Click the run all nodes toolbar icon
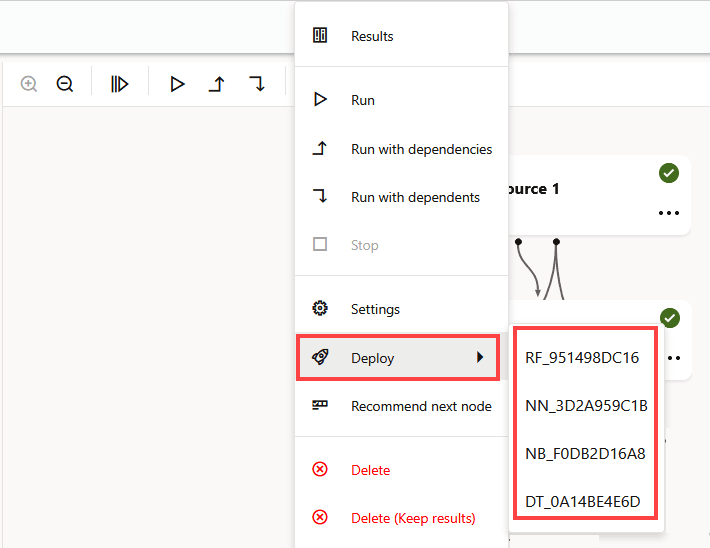The height and width of the screenshot is (548, 710). coord(120,84)
